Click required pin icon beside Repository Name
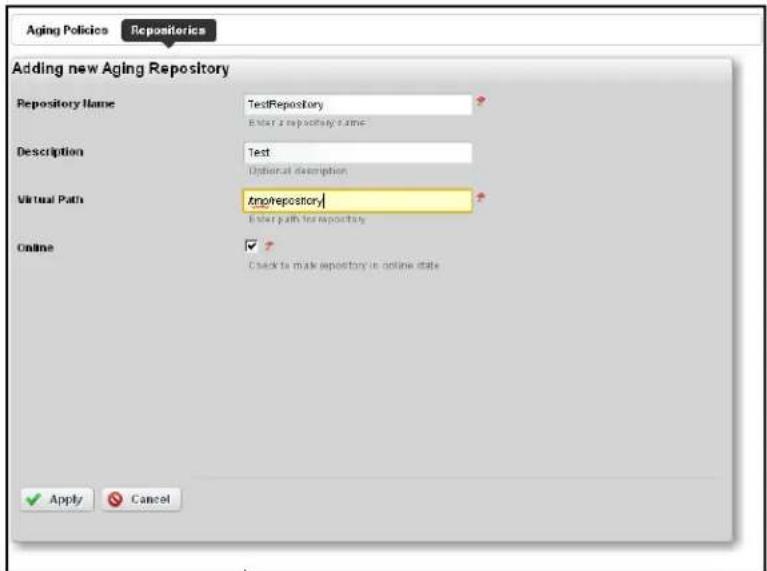The height and width of the screenshot is (571, 767). click(x=481, y=101)
